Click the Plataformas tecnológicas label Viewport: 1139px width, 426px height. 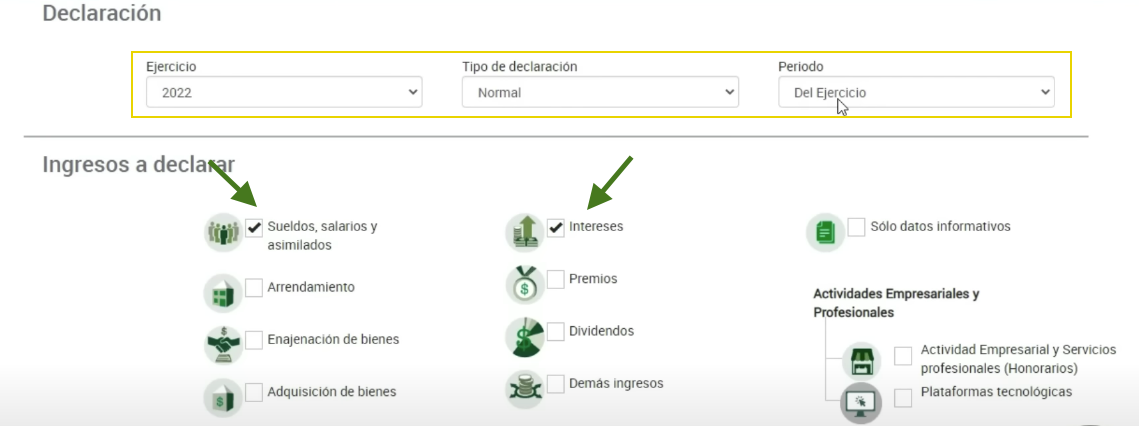pos(996,392)
